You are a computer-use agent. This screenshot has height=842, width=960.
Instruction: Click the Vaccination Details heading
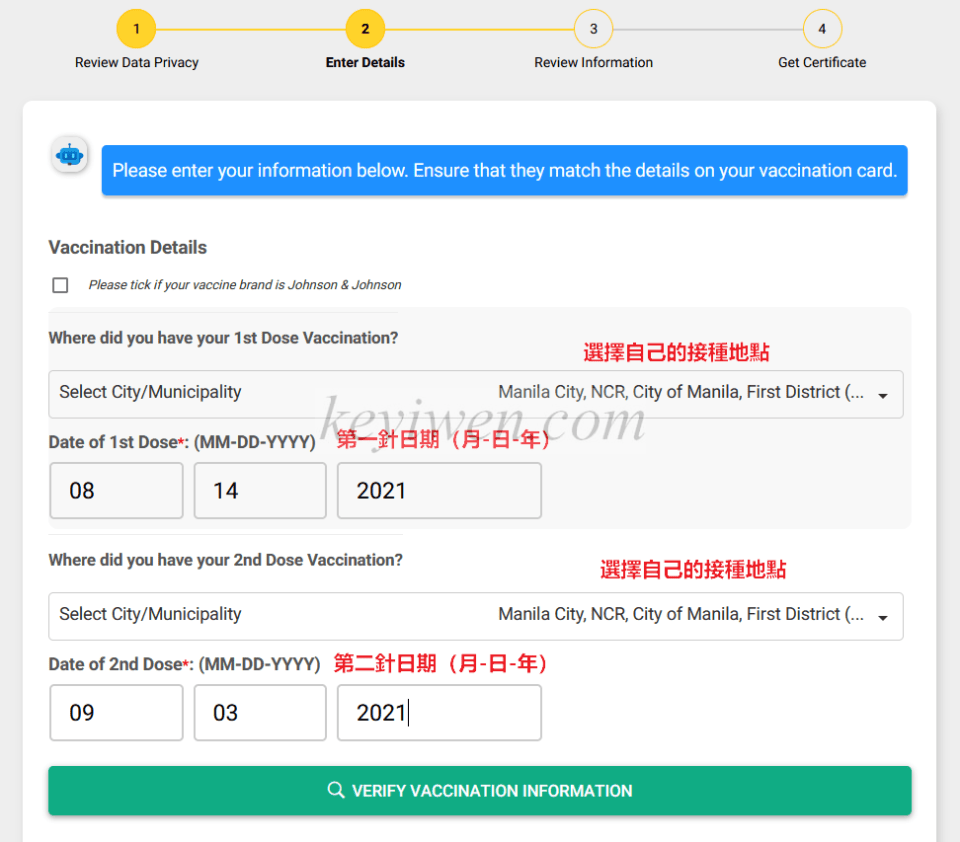point(128,247)
